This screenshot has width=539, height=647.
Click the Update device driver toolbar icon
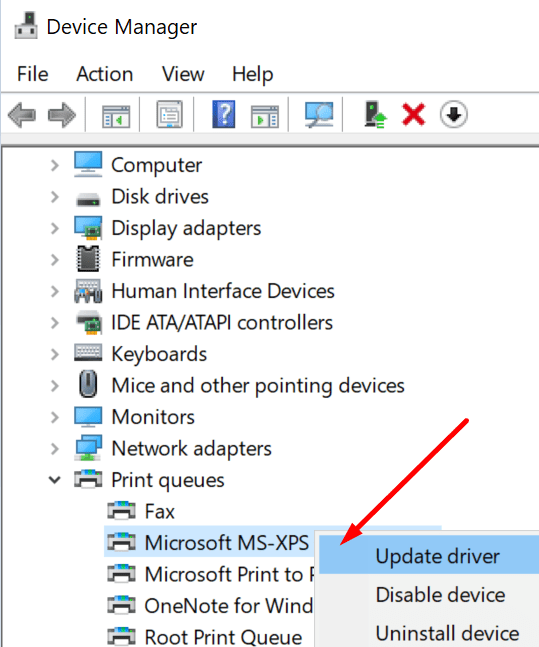(x=375, y=115)
